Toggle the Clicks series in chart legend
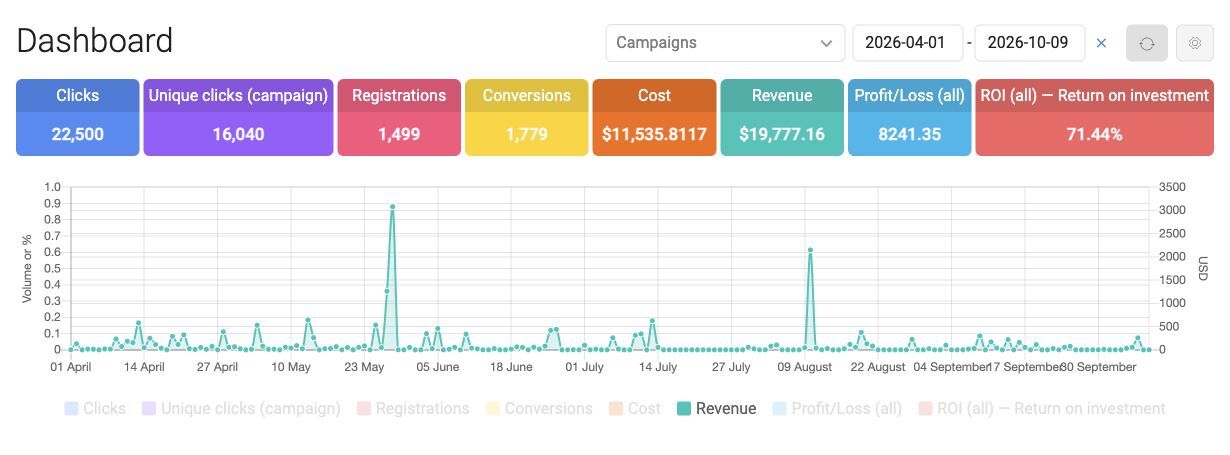The width and height of the screenshot is (1230, 455). click(95, 408)
